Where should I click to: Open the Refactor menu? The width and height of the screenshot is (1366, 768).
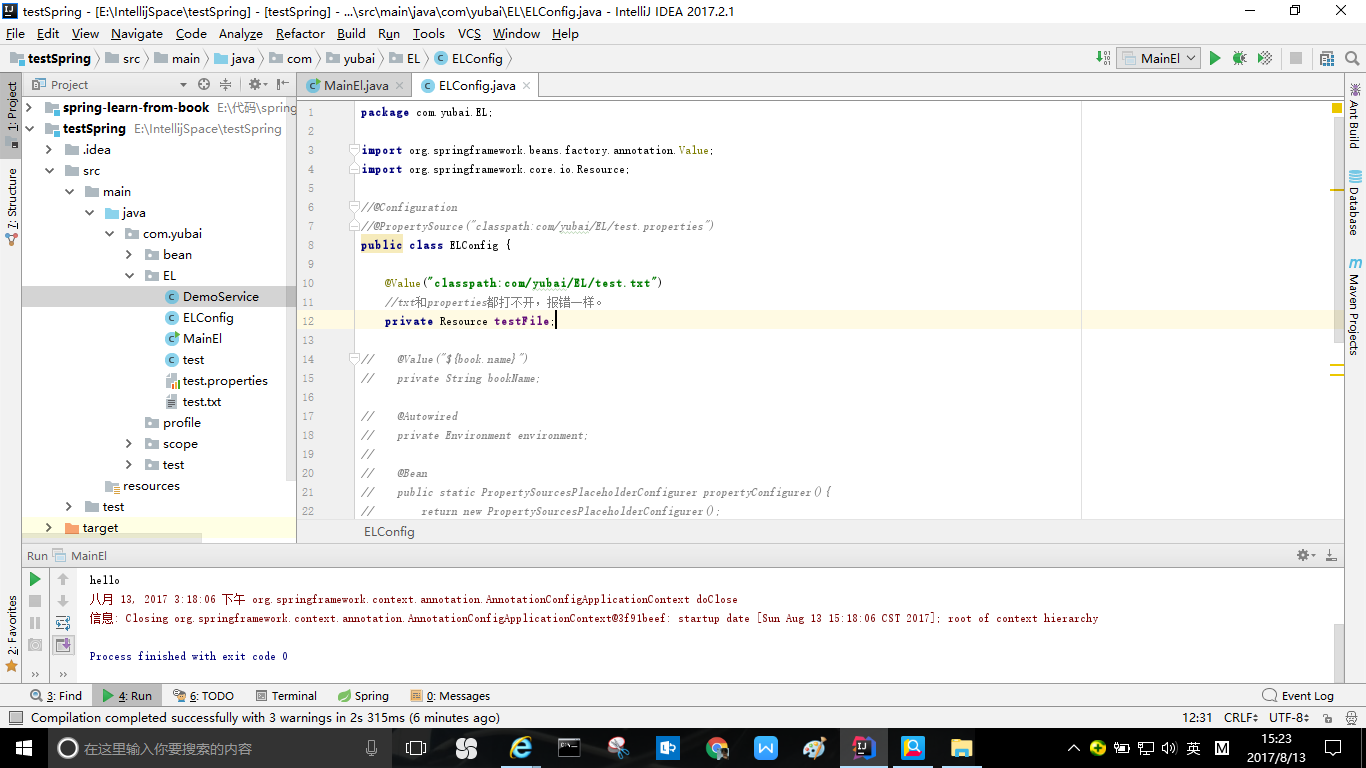click(x=300, y=34)
